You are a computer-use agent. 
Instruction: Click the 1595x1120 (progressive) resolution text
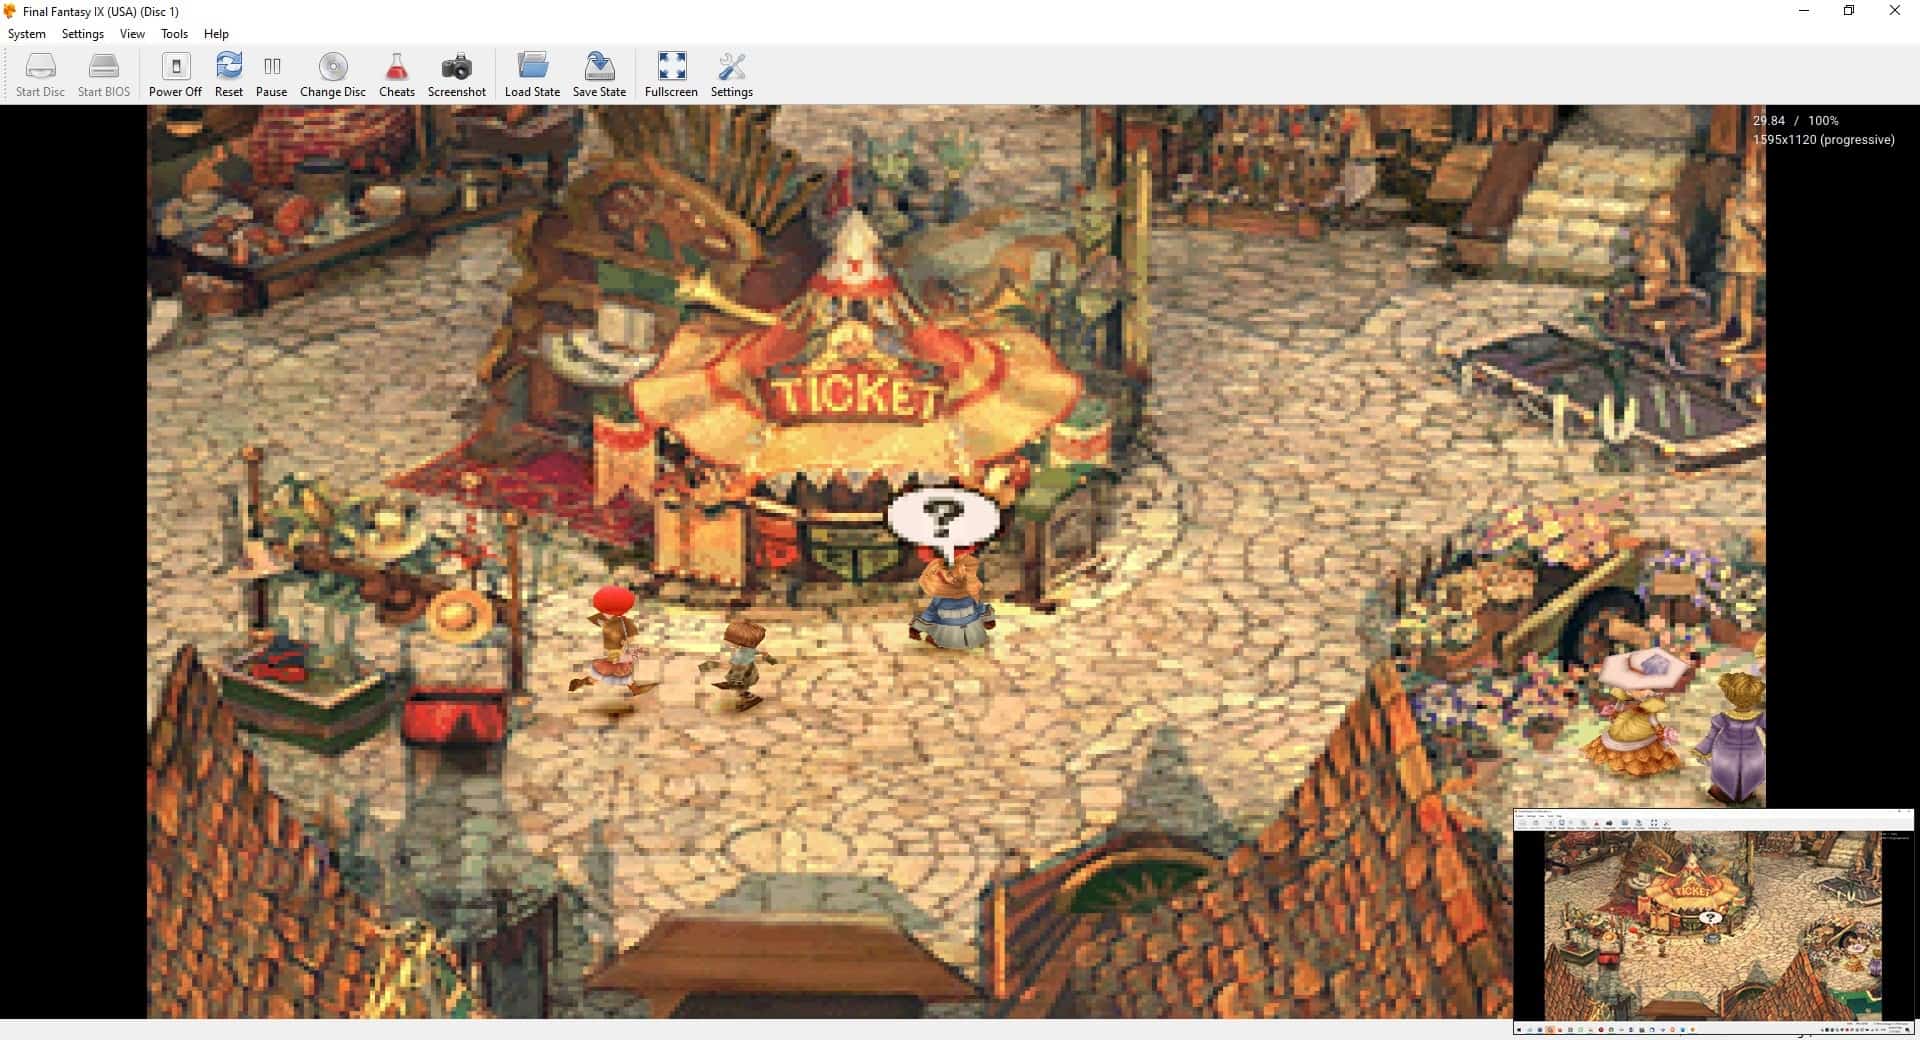coord(1823,140)
